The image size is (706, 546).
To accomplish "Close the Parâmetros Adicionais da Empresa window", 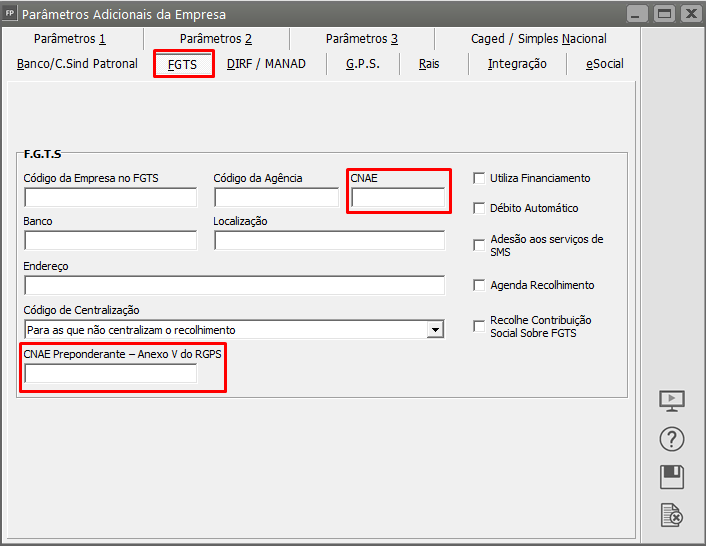I will pyautogui.click(x=692, y=14).
